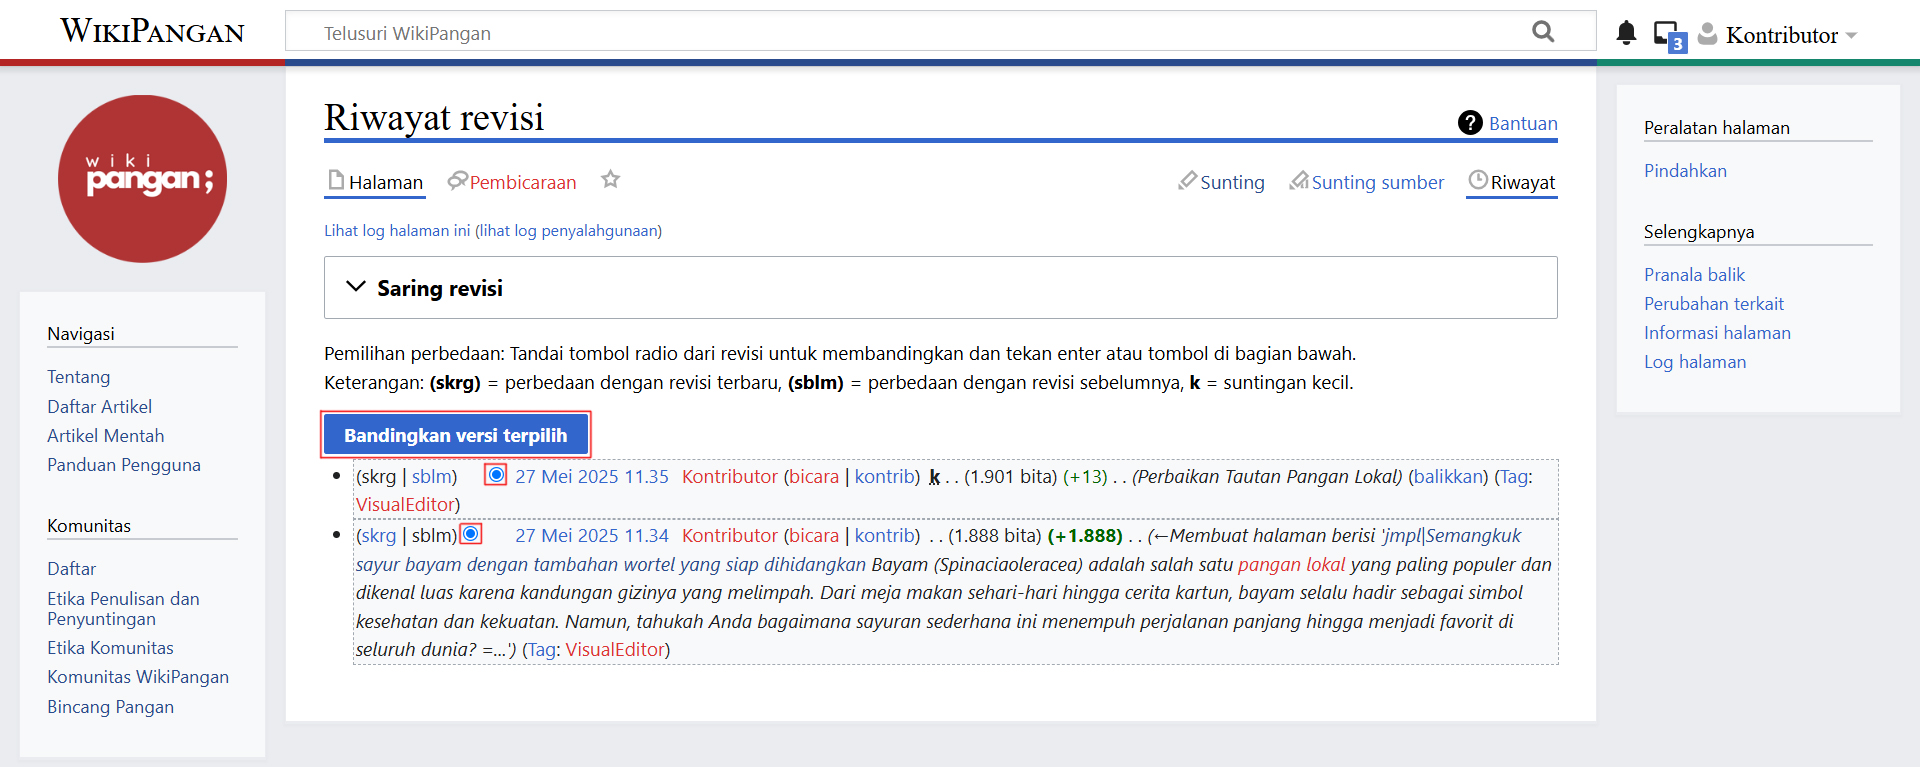This screenshot has width=1920, height=767.
Task: Open the notices tray icon with badge 3
Action: tap(1668, 35)
